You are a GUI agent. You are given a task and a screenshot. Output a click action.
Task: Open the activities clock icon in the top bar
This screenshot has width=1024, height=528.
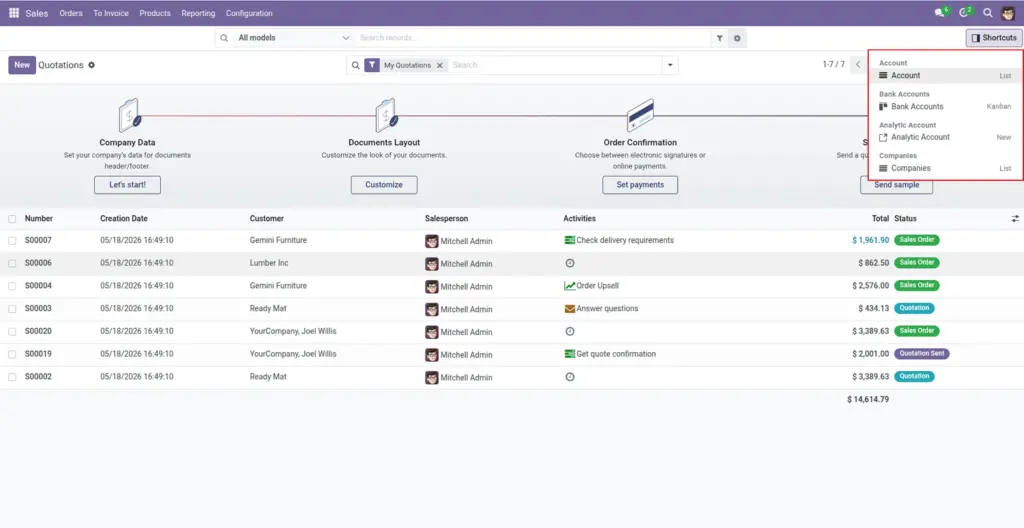[964, 13]
